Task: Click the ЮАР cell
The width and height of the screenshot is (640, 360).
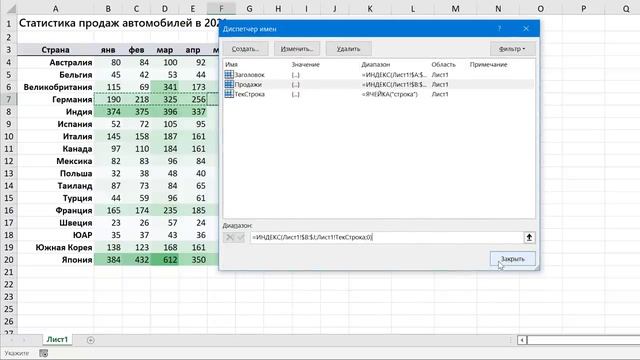Action: 56,235
